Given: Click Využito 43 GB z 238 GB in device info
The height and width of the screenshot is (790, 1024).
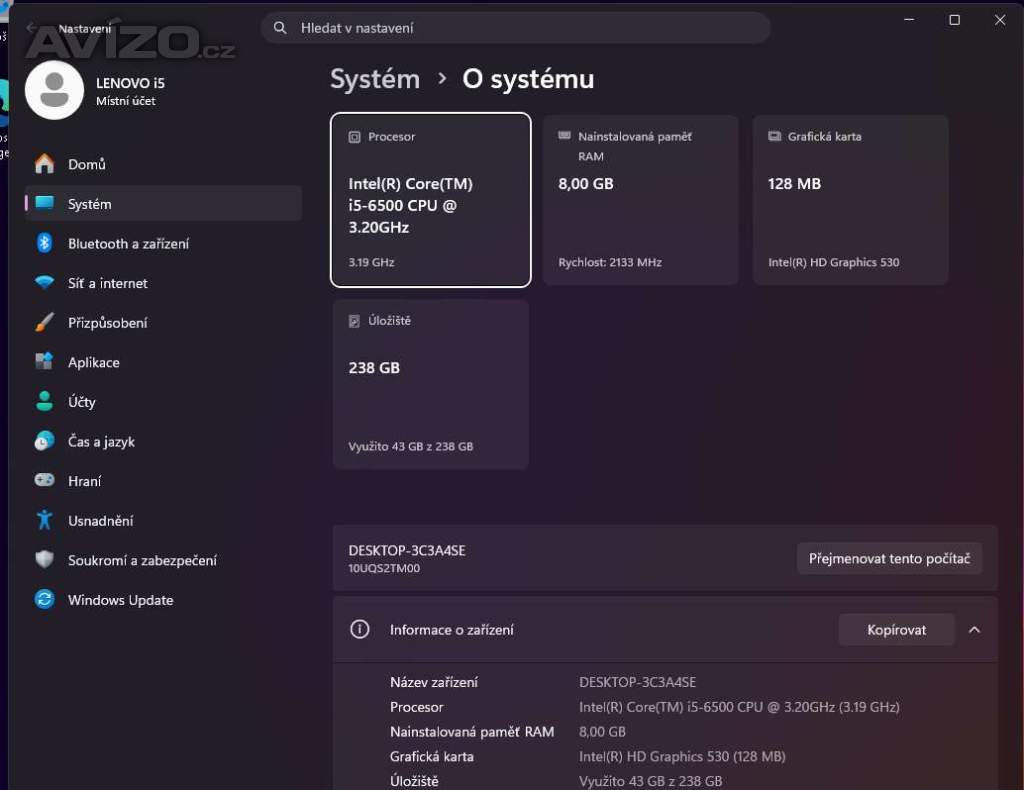Looking at the screenshot, I should tap(650, 781).
